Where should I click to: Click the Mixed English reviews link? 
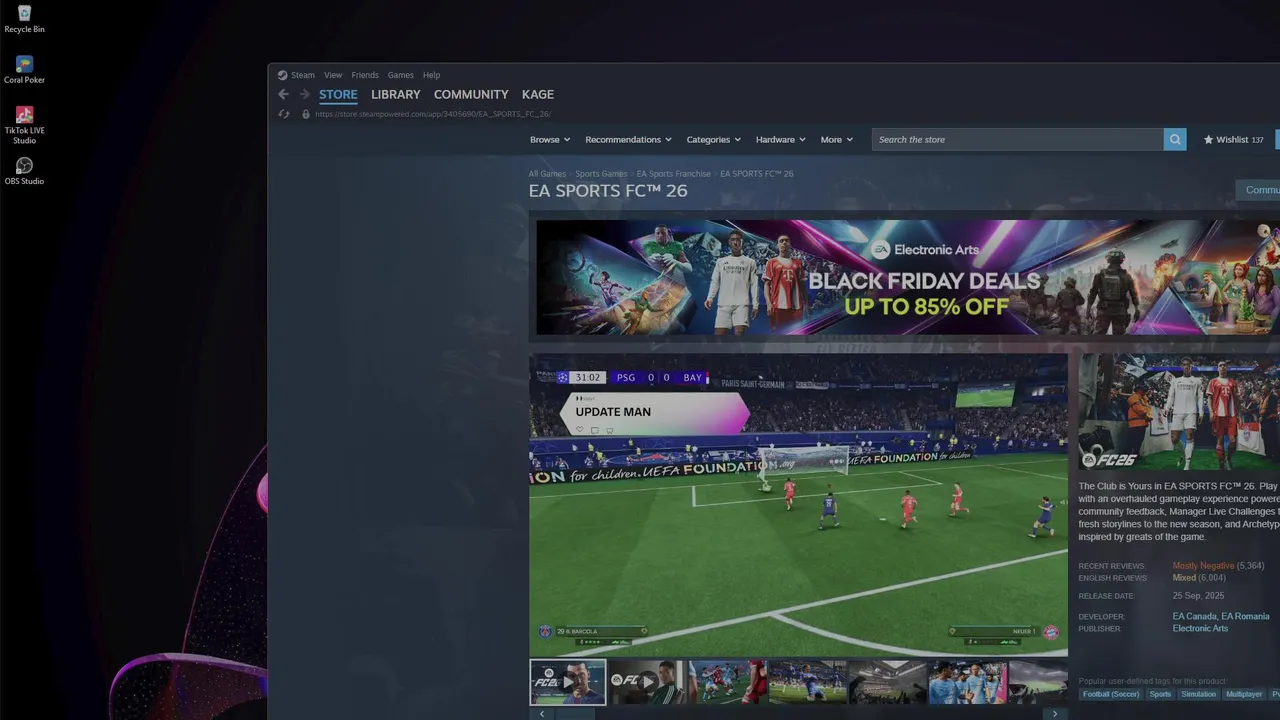coord(1184,578)
